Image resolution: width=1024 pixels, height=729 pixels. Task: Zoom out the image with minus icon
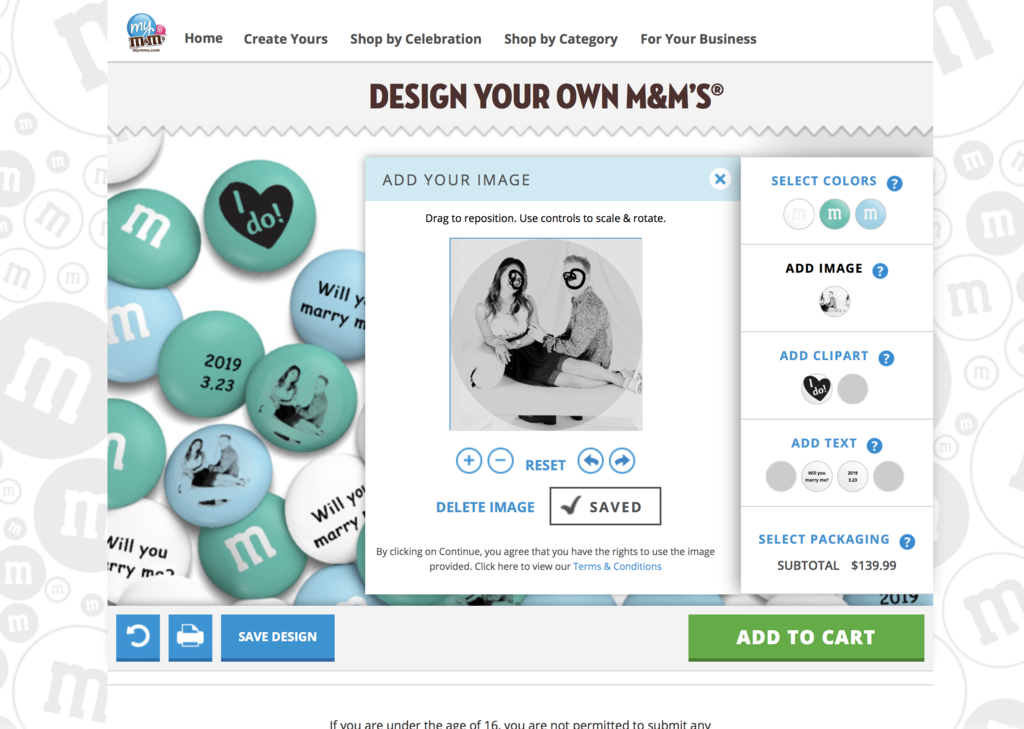coord(500,461)
